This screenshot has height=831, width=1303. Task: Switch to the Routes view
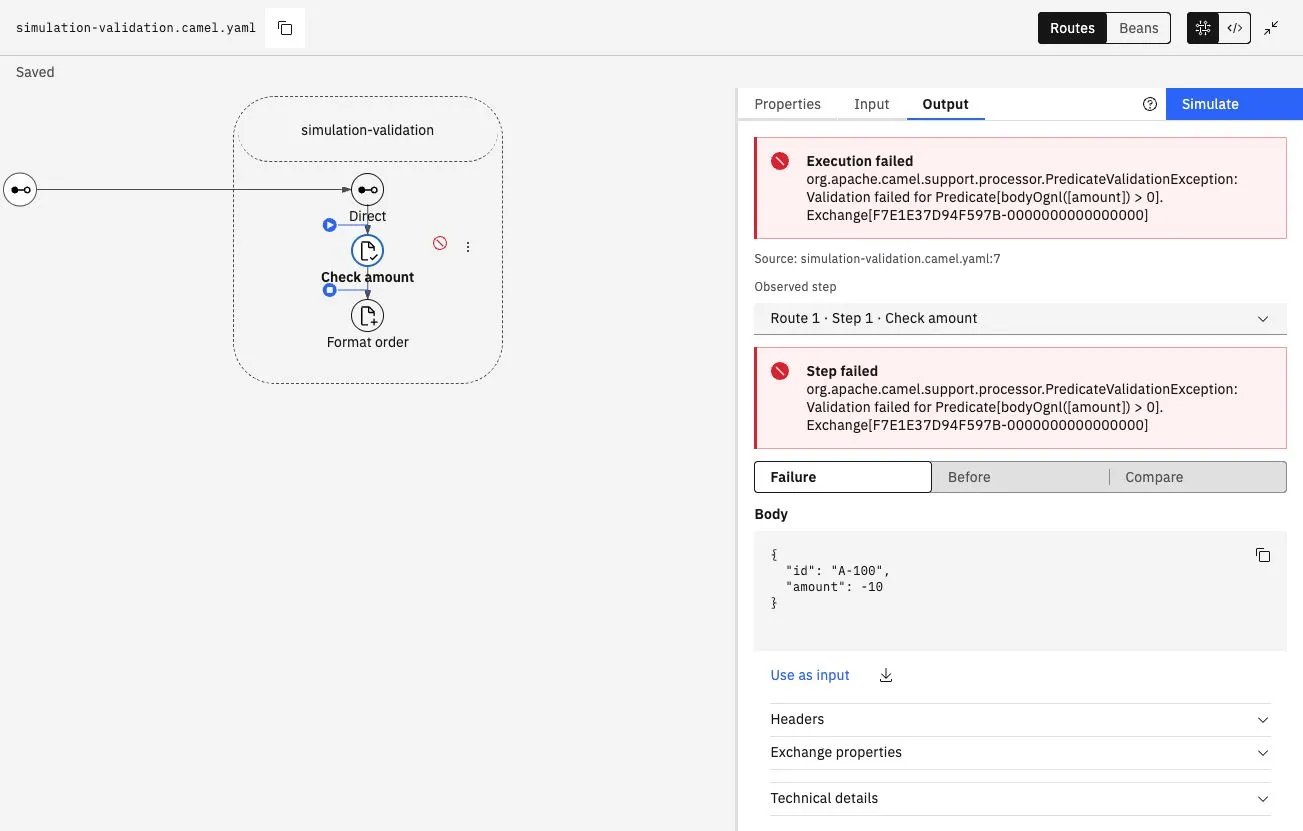[x=1072, y=28]
